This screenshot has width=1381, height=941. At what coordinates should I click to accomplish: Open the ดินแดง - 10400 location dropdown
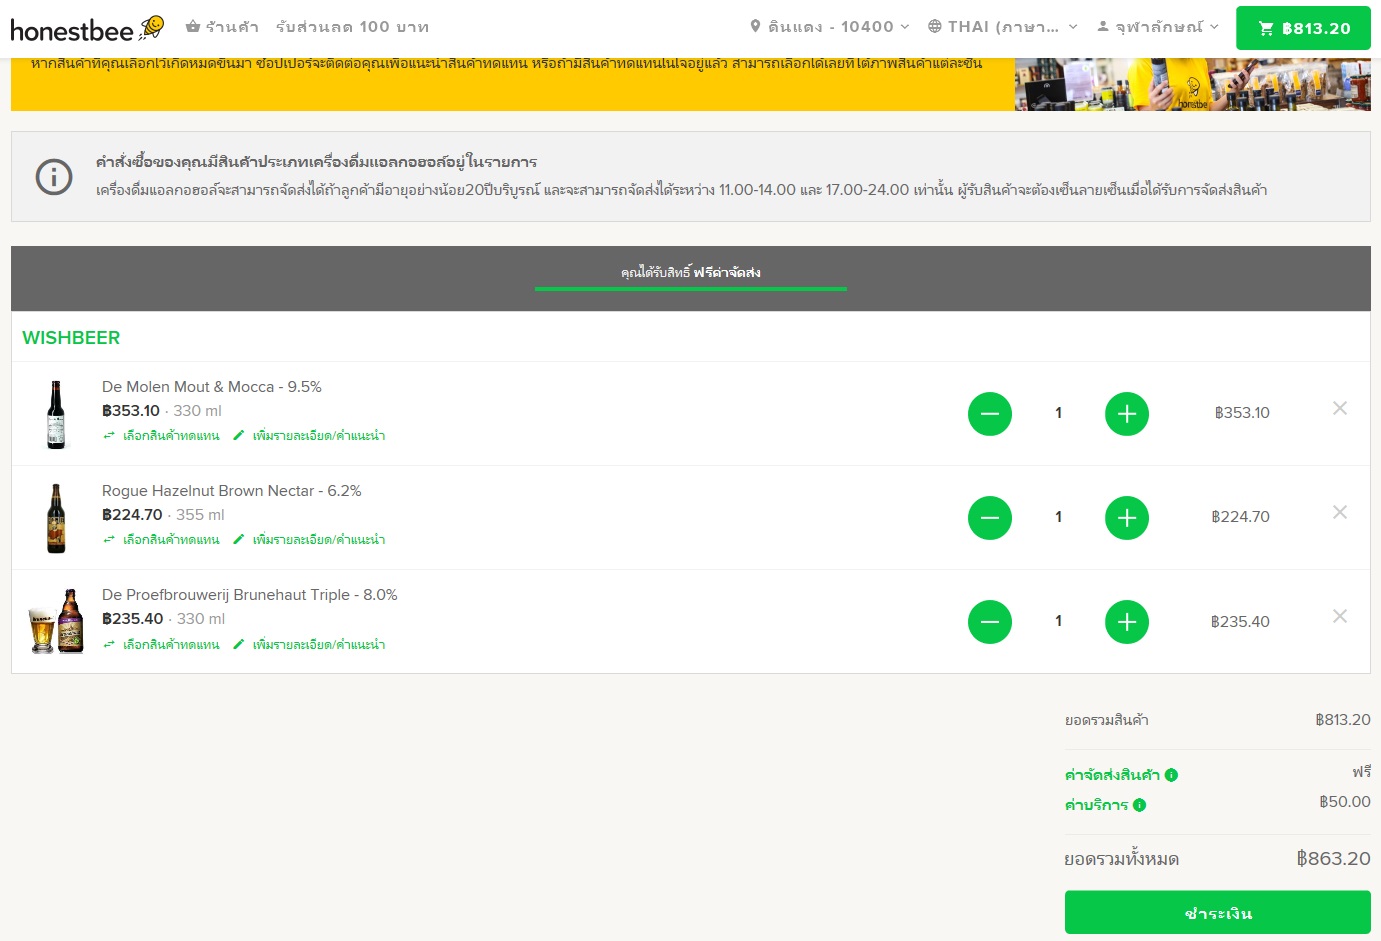click(830, 27)
